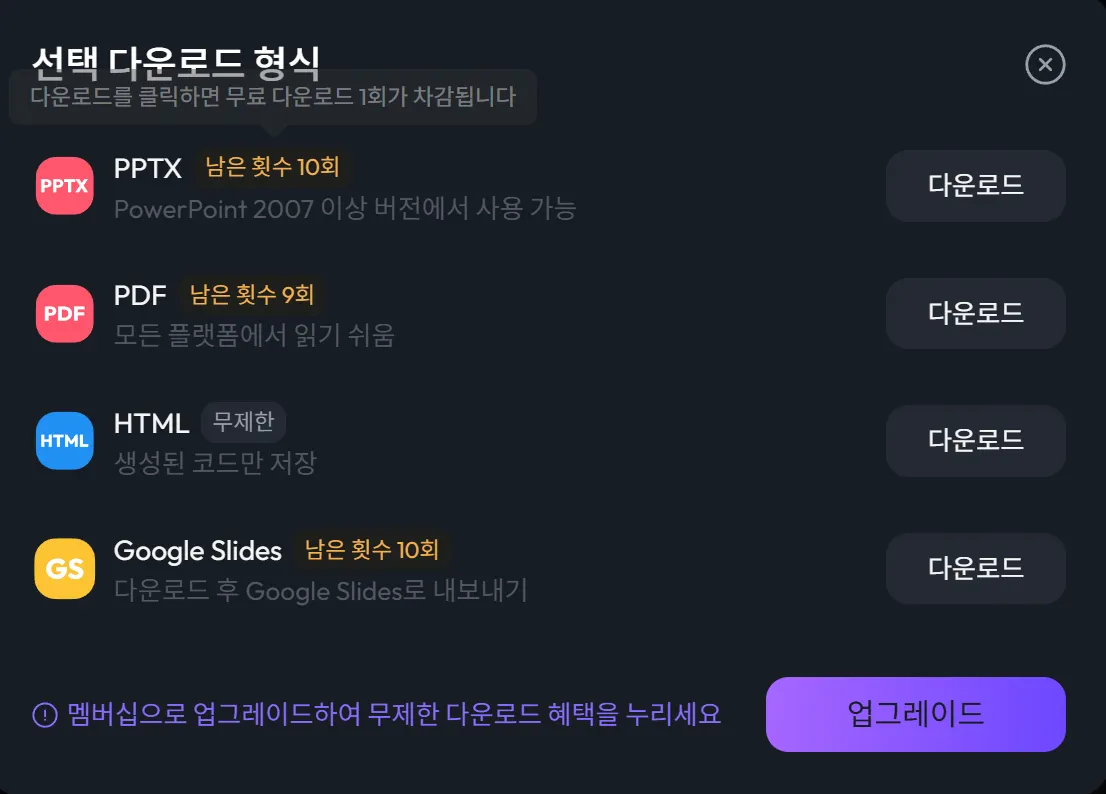Click the red PPTX format icon

point(65,186)
